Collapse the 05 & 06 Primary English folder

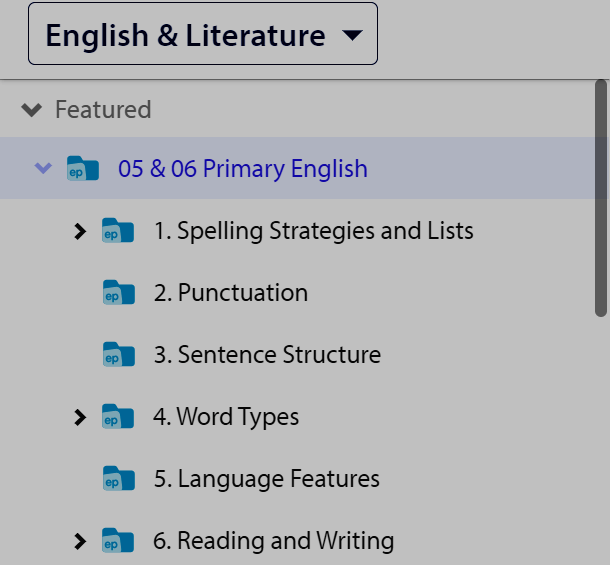43,168
